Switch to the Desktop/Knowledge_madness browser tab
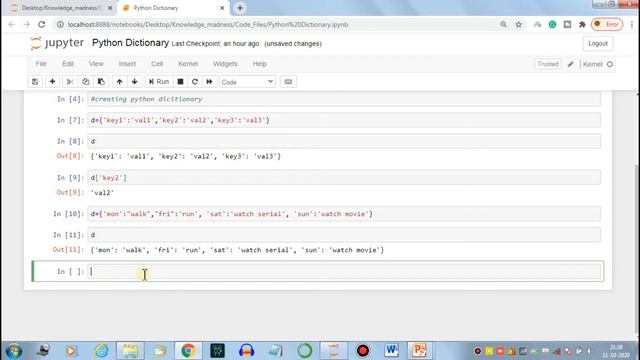 tap(61, 8)
